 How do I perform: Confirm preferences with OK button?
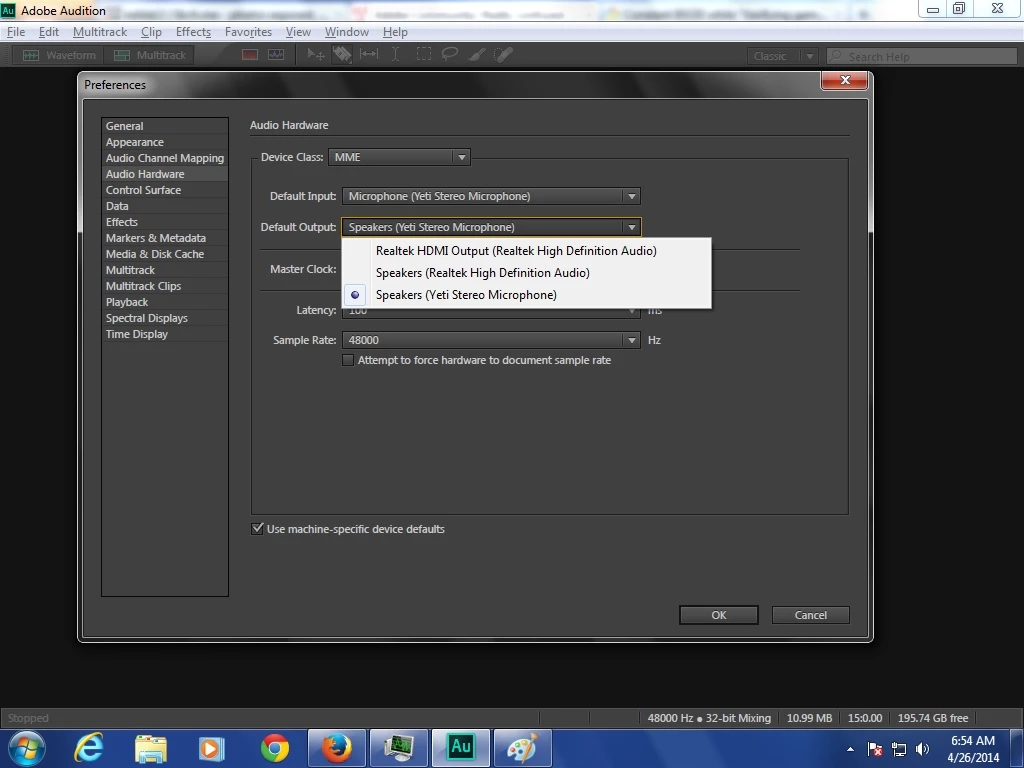718,615
